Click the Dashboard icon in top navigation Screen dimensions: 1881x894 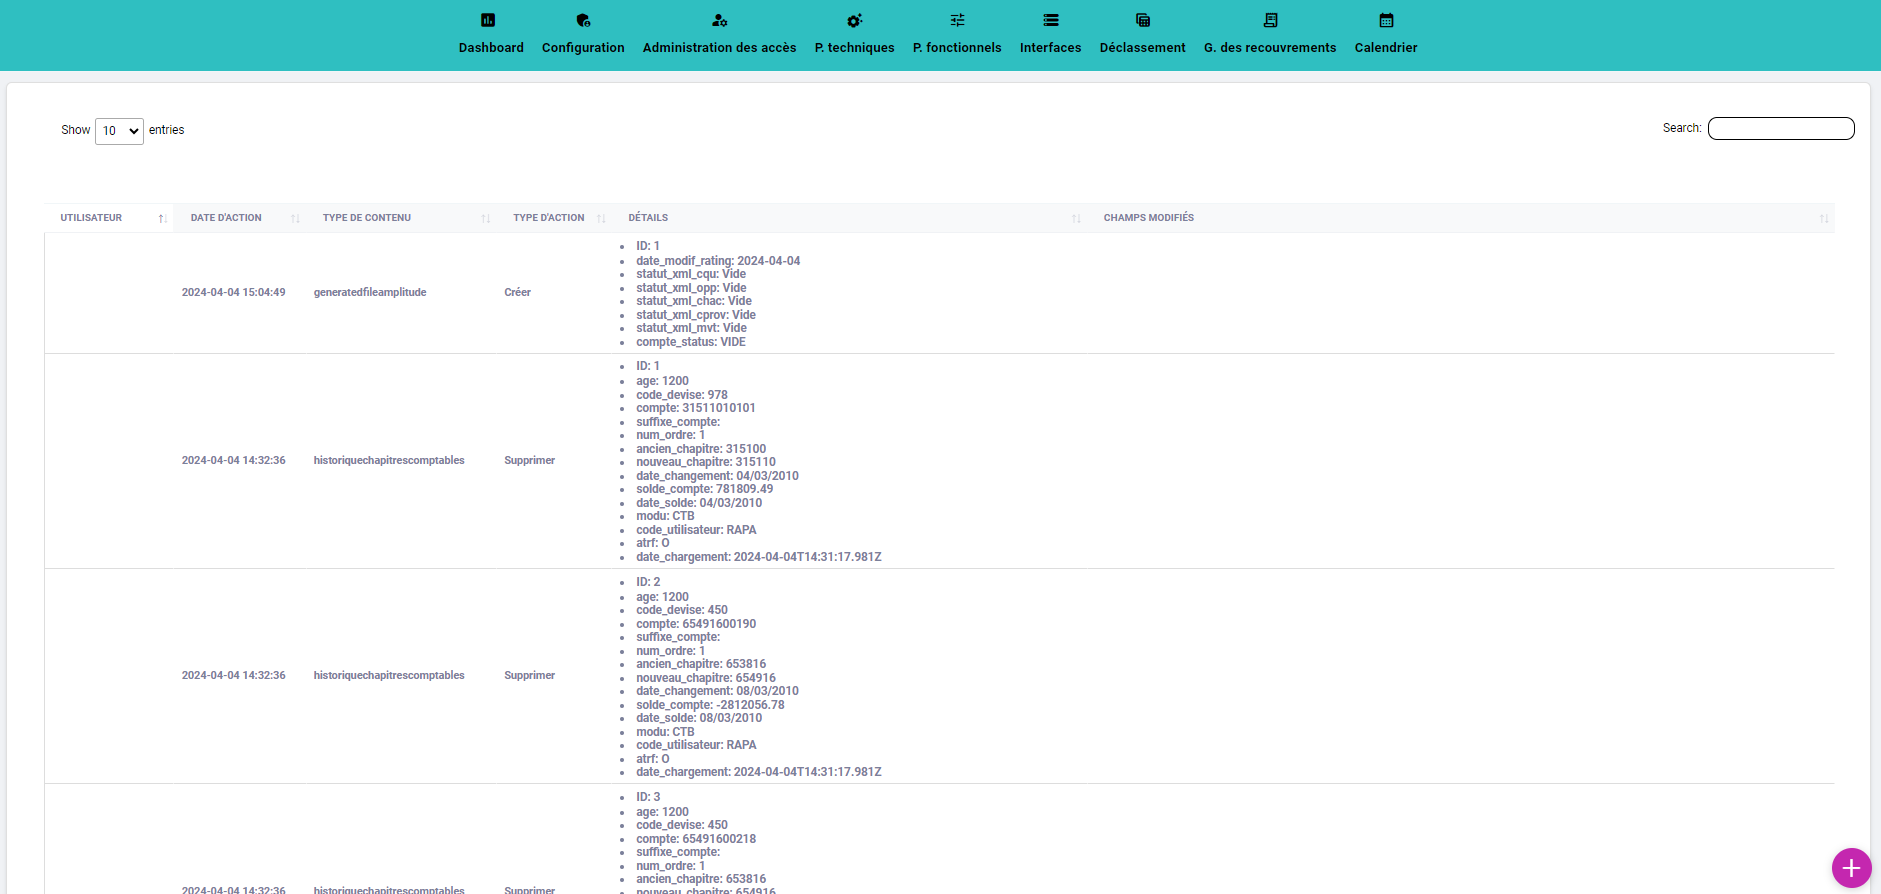tap(488, 20)
